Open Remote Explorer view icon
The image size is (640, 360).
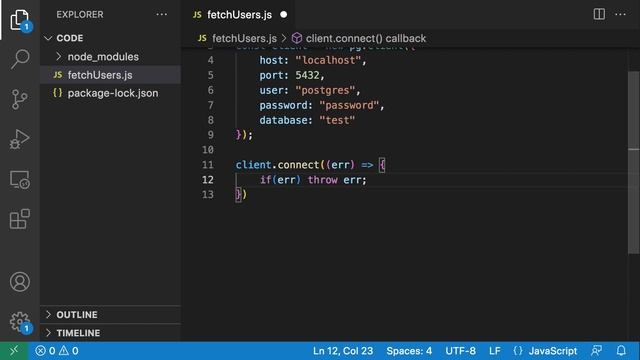pos(20,180)
